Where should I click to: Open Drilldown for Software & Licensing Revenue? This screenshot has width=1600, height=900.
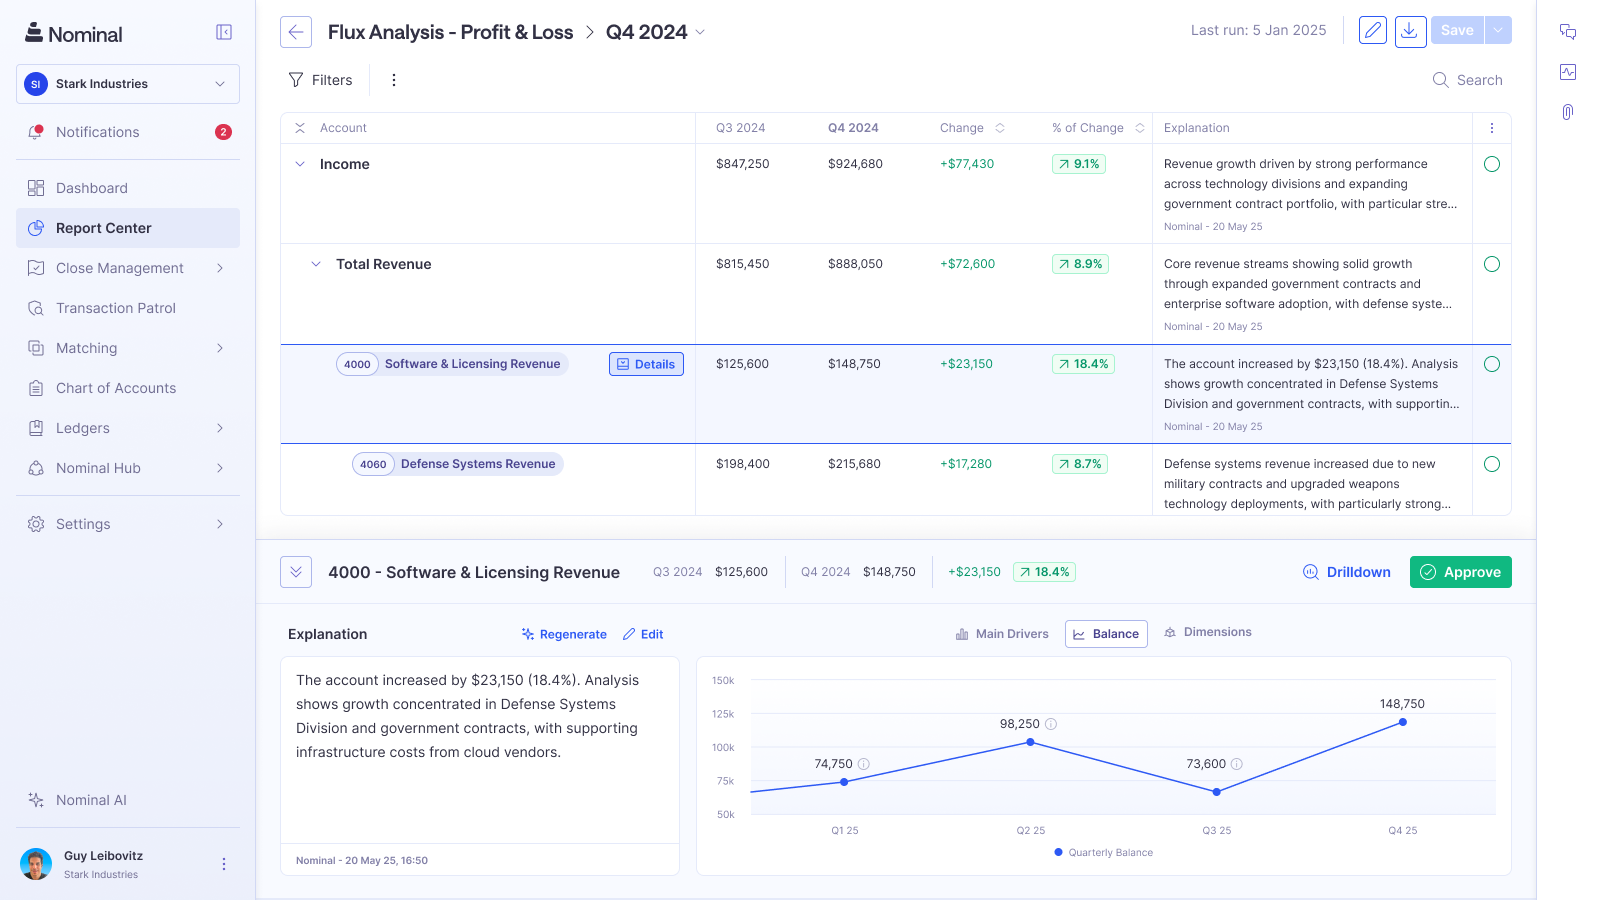click(1346, 572)
